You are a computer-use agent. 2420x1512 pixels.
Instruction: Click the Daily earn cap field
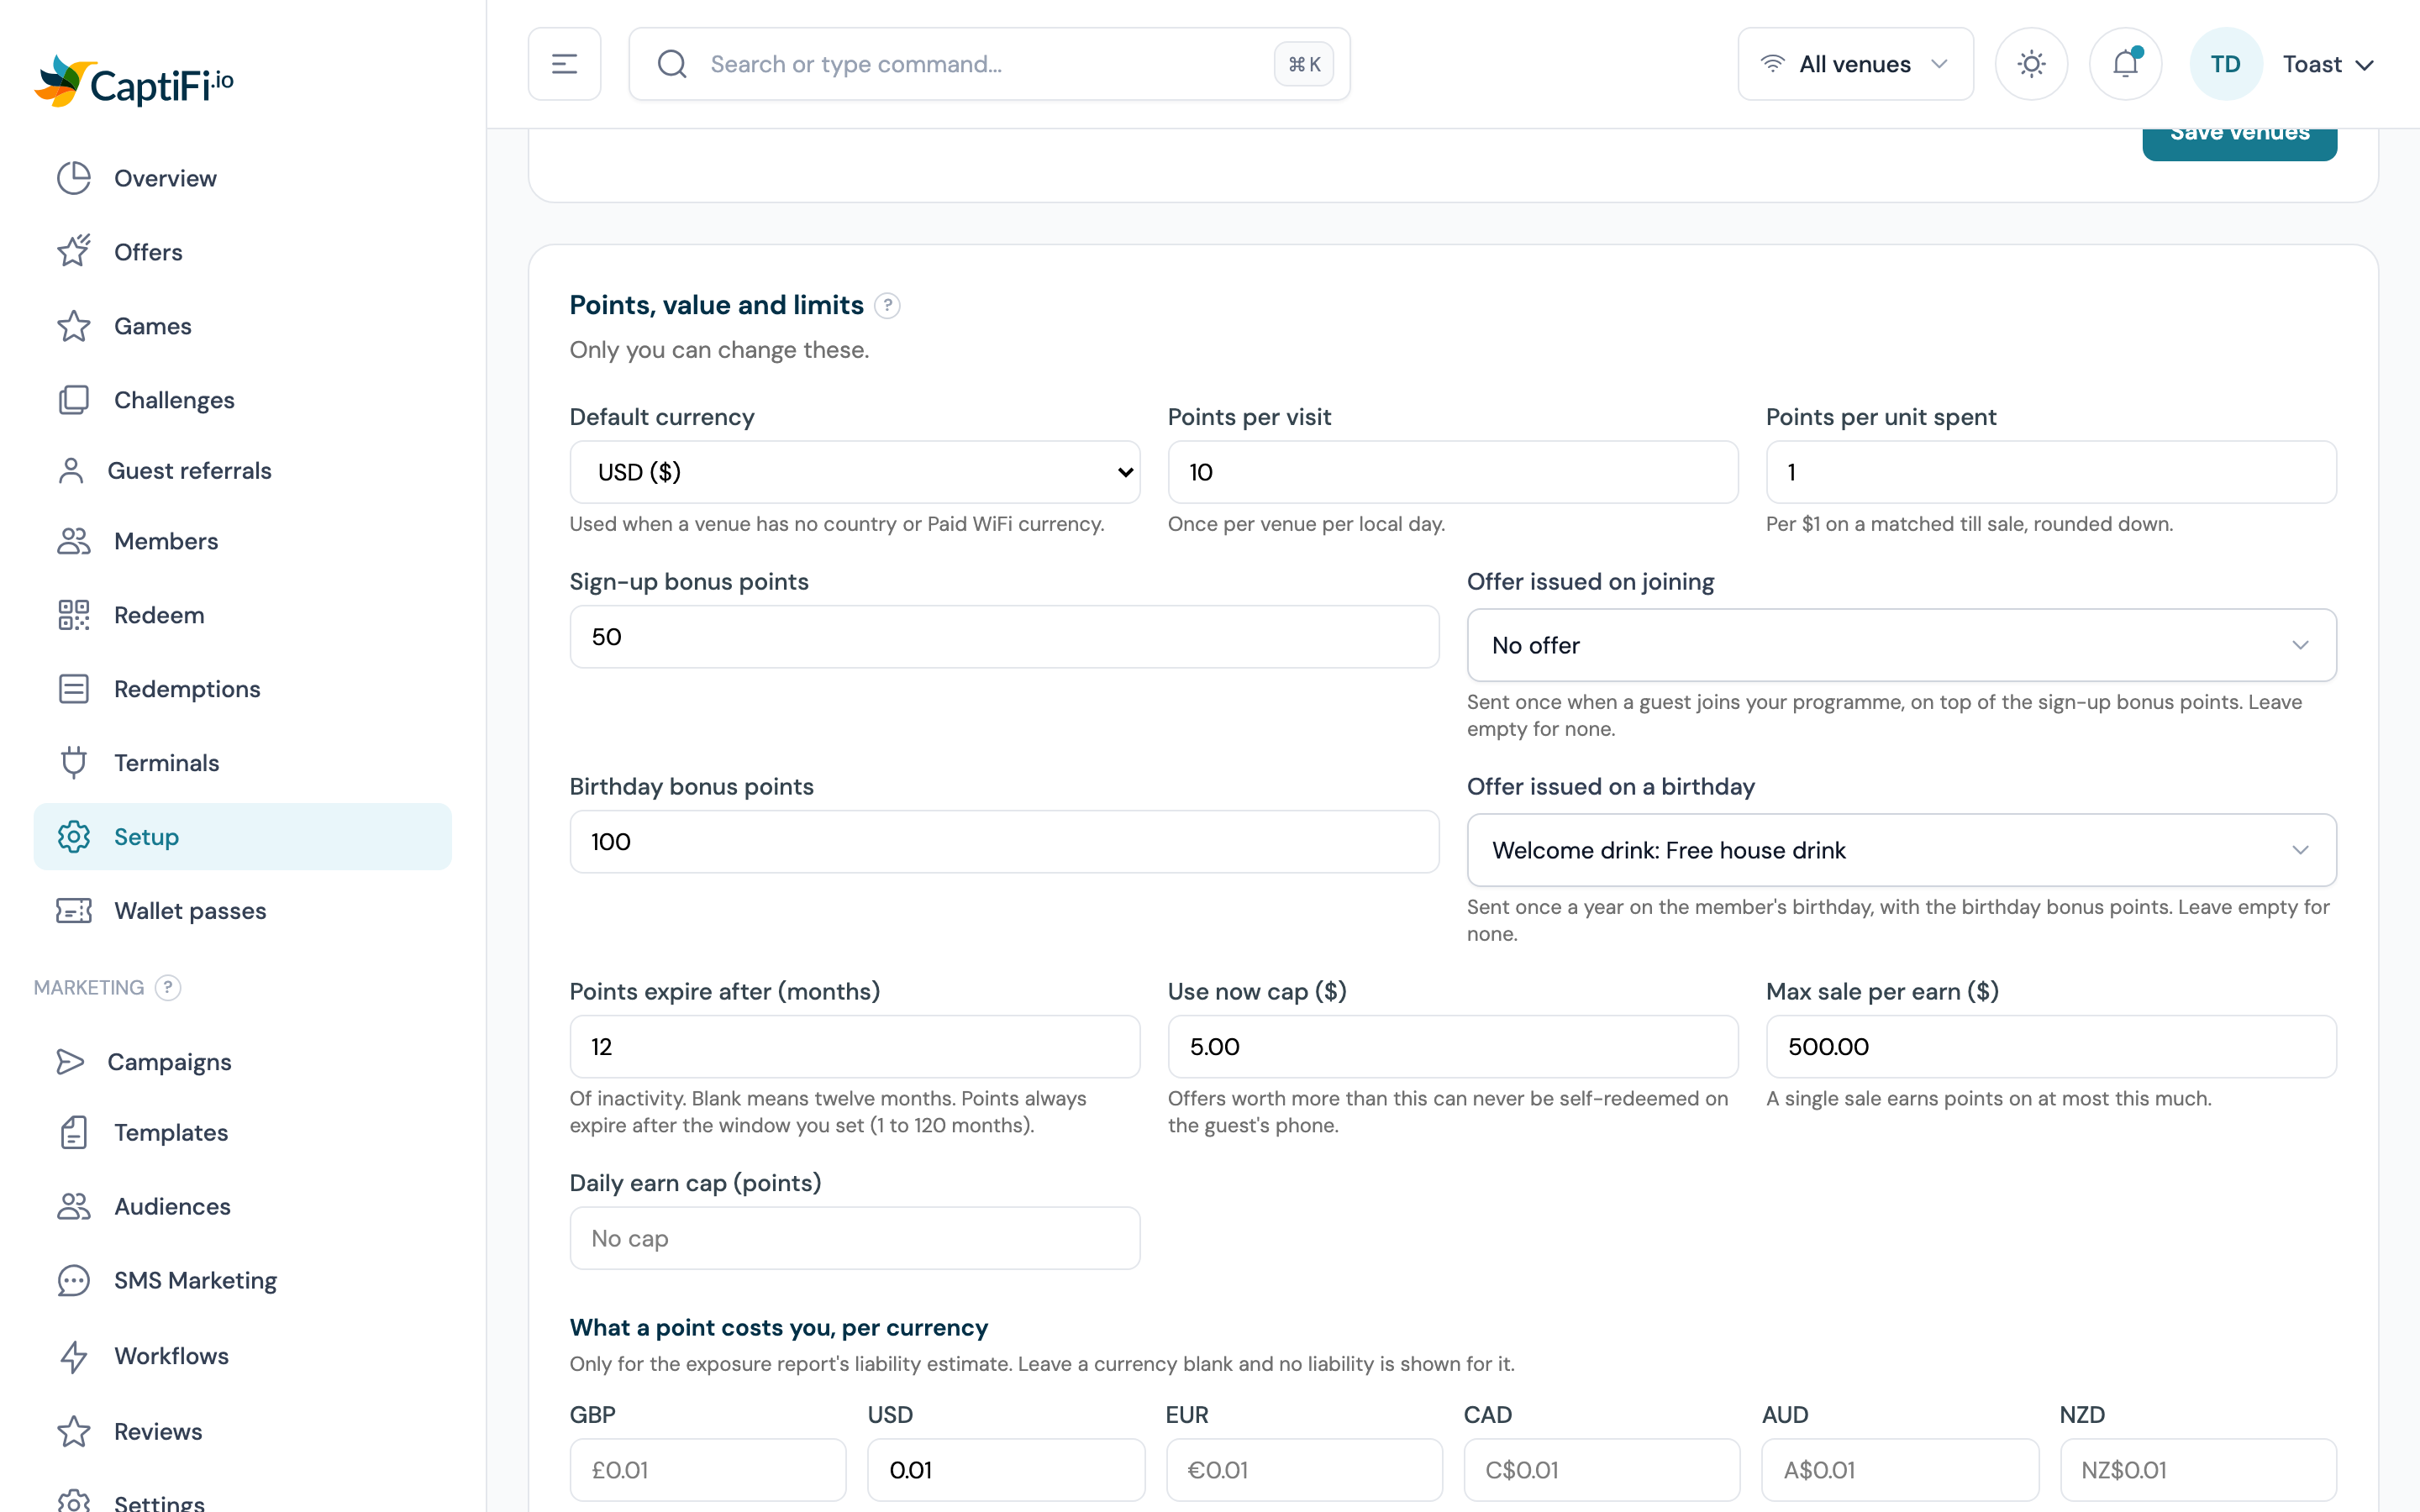[x=855, y=1238]
